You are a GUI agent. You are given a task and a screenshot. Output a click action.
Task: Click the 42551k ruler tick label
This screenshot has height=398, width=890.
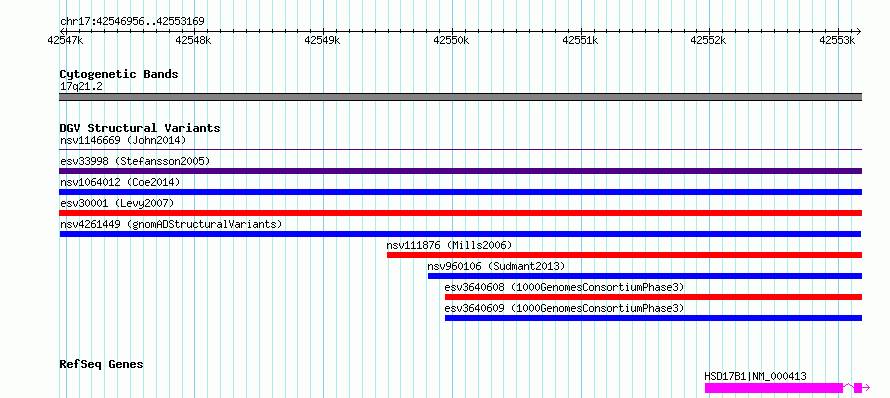581,40
